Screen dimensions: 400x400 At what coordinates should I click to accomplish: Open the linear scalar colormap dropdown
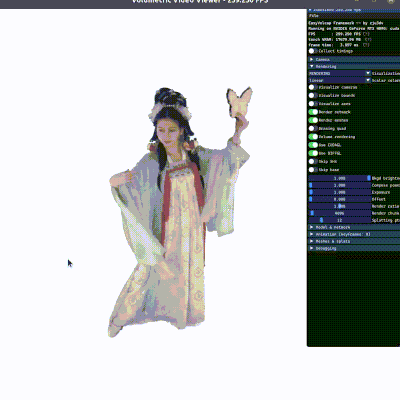click(340, 80)
